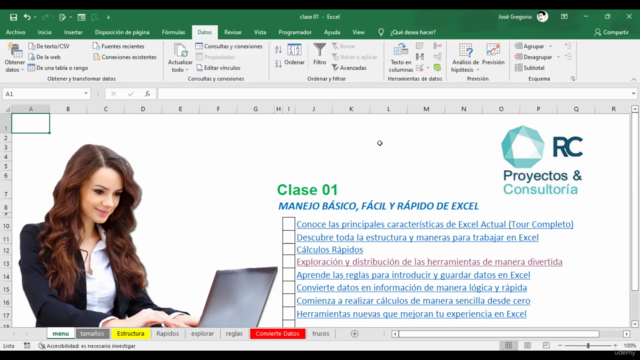Click Subtotal button
This screenshot has width=640, height=360.
tap(530, 68)
